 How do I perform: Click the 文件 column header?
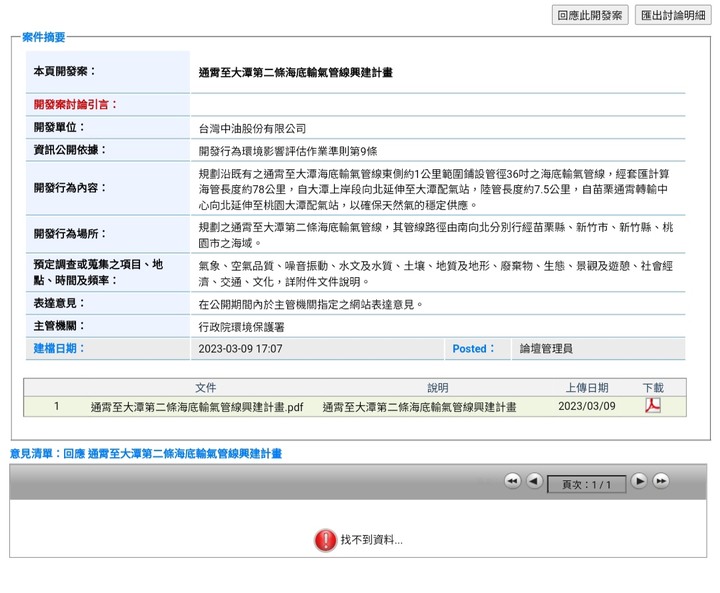click(205, 388)
